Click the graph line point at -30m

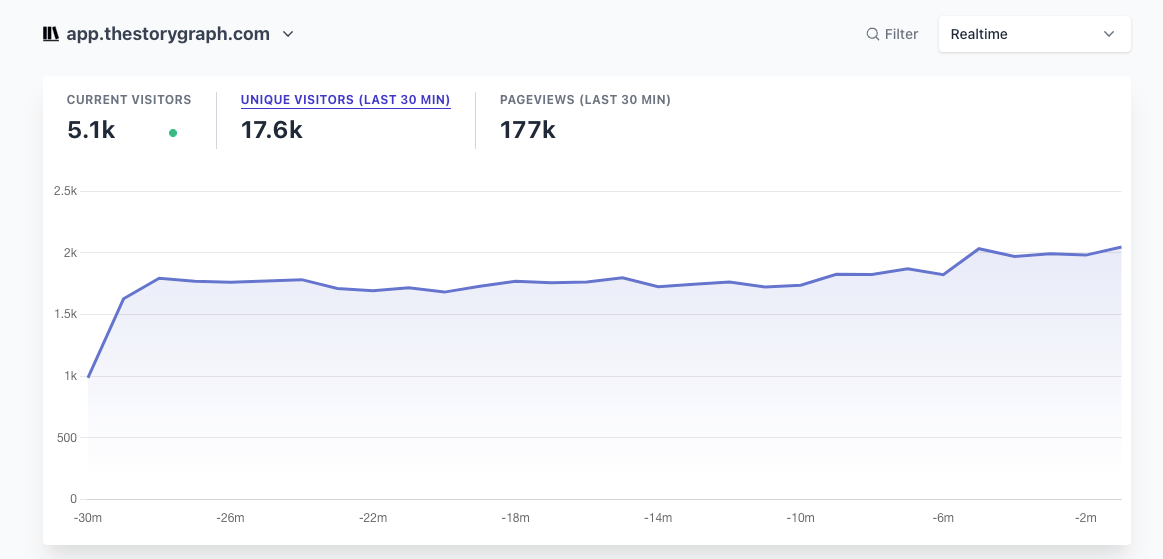(x=88, y=377)
